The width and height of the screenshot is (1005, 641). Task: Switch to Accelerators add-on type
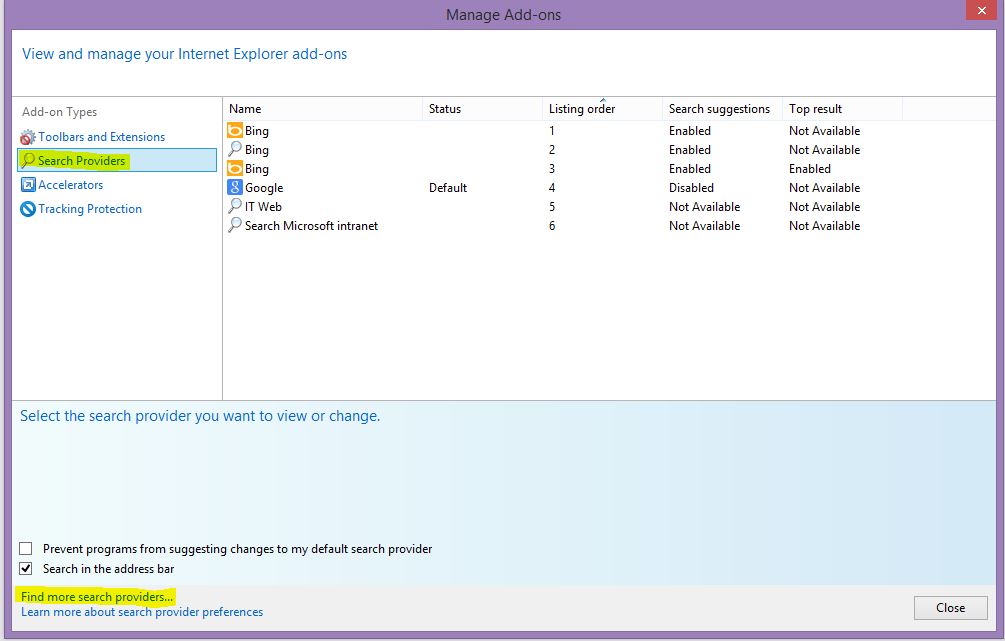(71, 185)
